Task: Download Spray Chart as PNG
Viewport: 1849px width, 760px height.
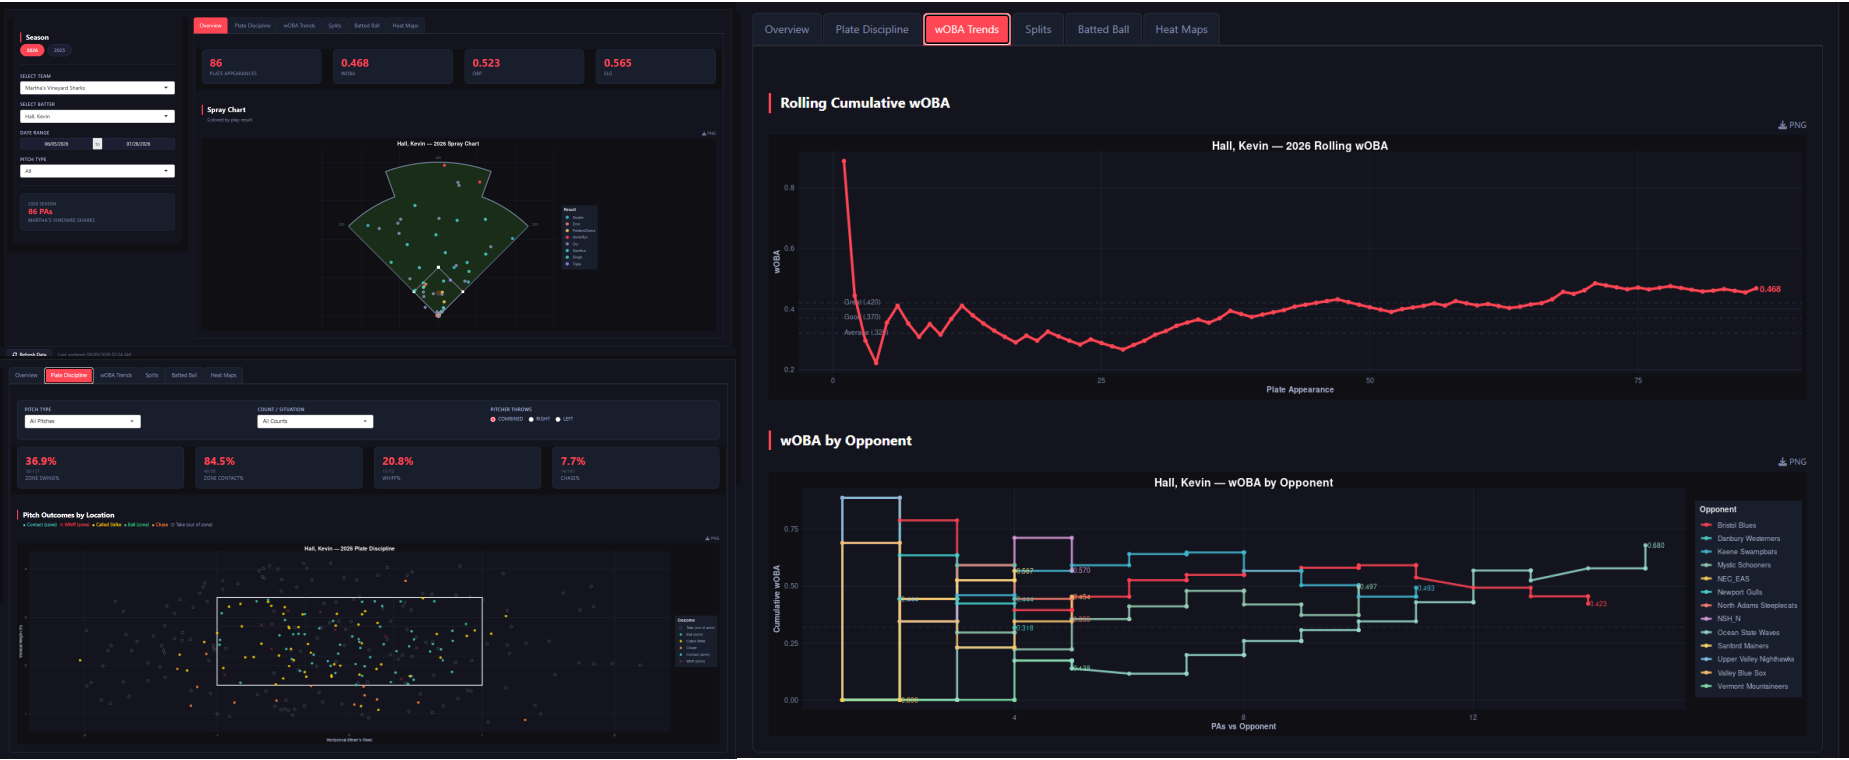Action: (x=709, y=133)
